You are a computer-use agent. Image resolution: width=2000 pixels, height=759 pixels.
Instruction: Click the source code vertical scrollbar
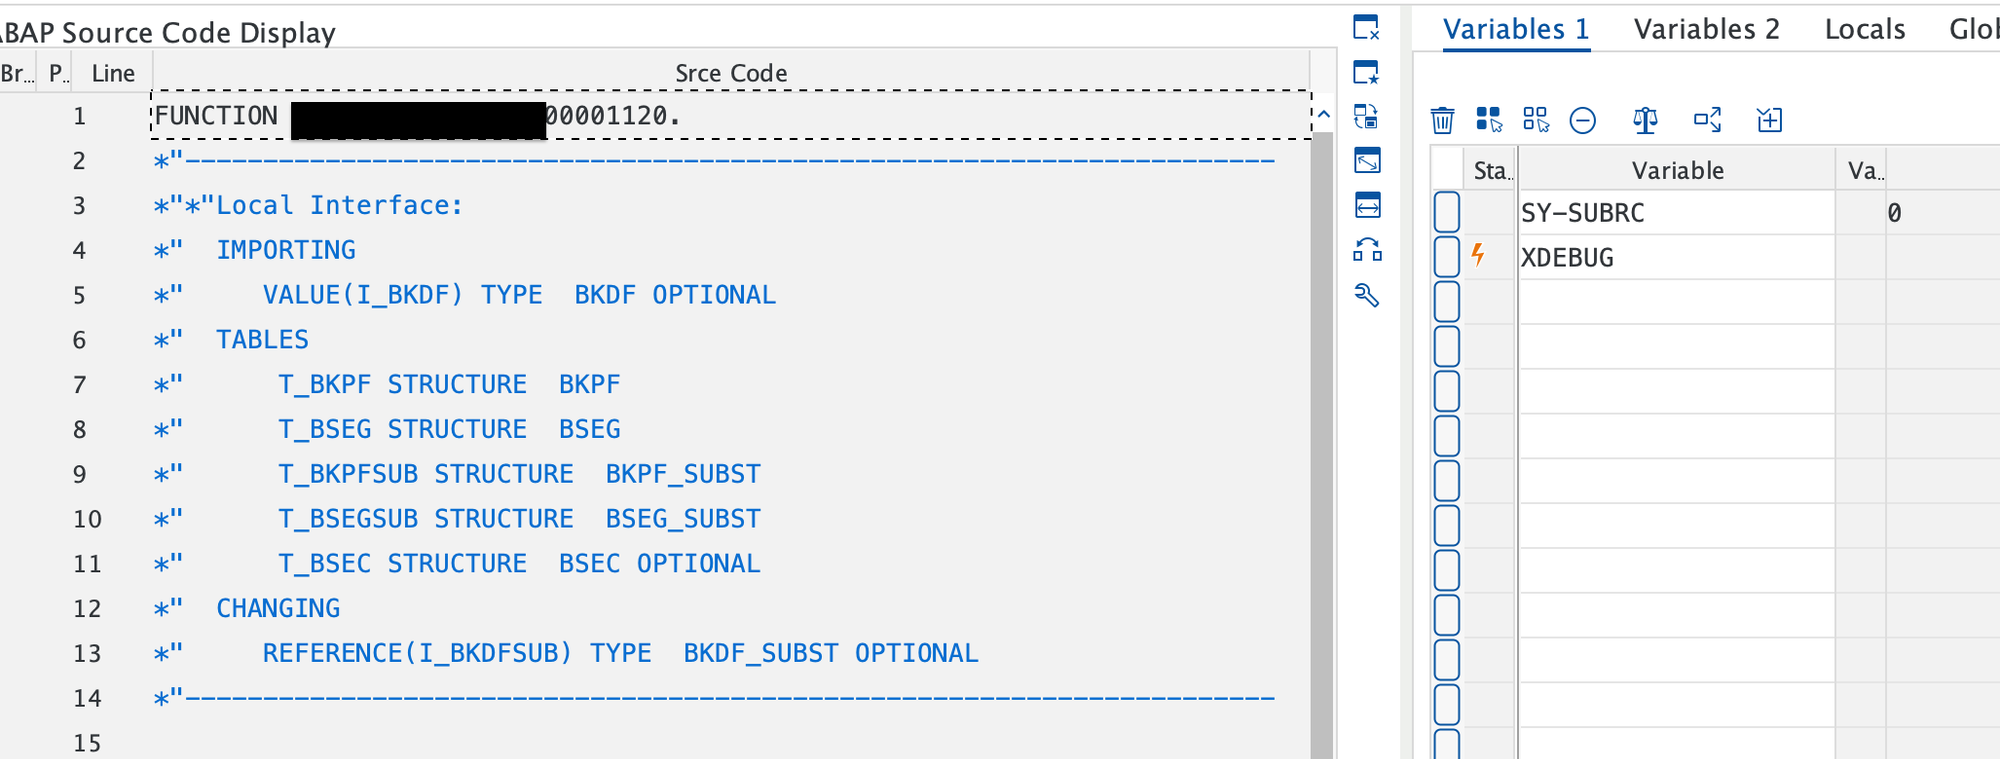[x=1323, y=440]
